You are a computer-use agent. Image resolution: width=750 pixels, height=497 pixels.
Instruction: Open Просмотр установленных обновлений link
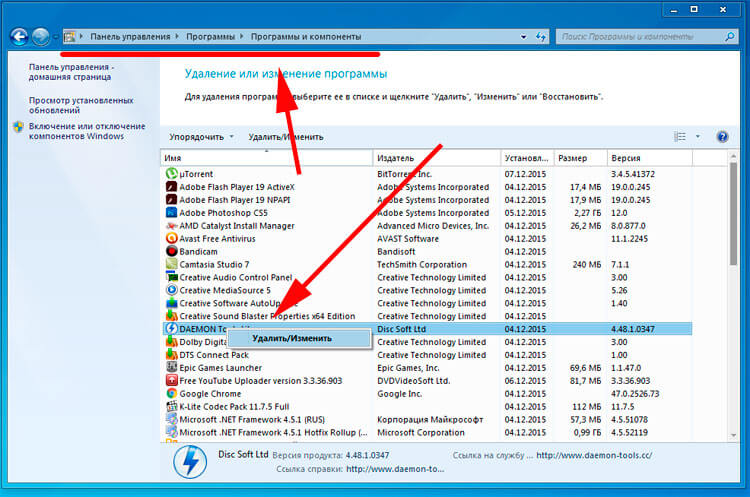tap(81, 105)
